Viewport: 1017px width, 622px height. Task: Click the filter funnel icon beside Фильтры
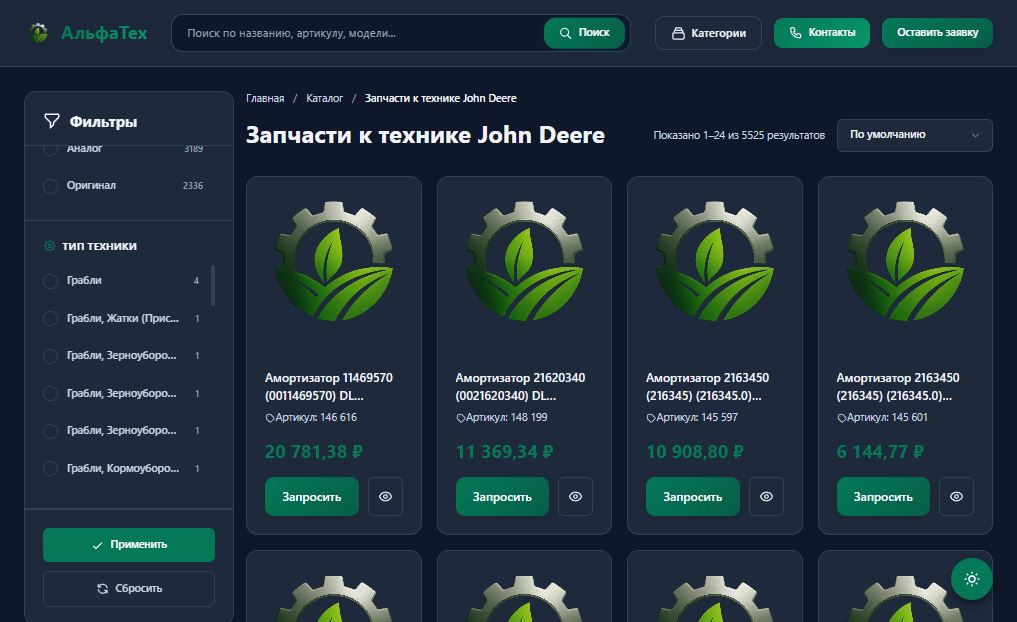(51, 121)
